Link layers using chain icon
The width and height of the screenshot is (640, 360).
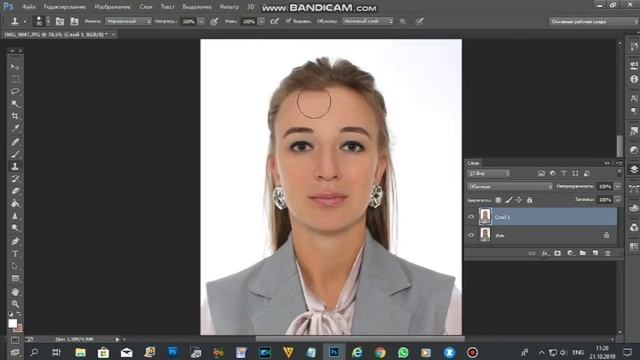click(x=531, y=253)
